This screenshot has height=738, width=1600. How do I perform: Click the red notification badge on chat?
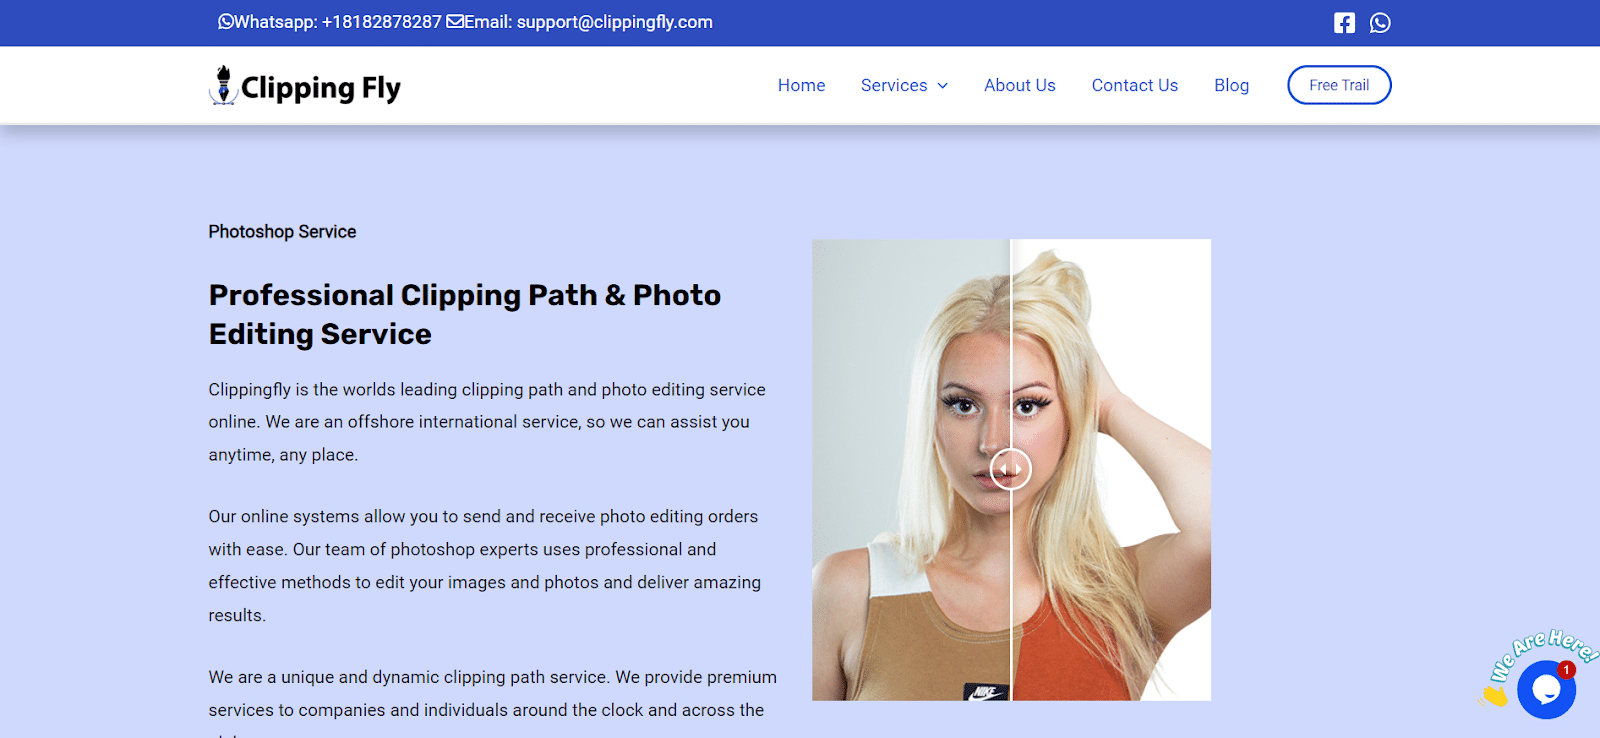(x=1566, y=670)
